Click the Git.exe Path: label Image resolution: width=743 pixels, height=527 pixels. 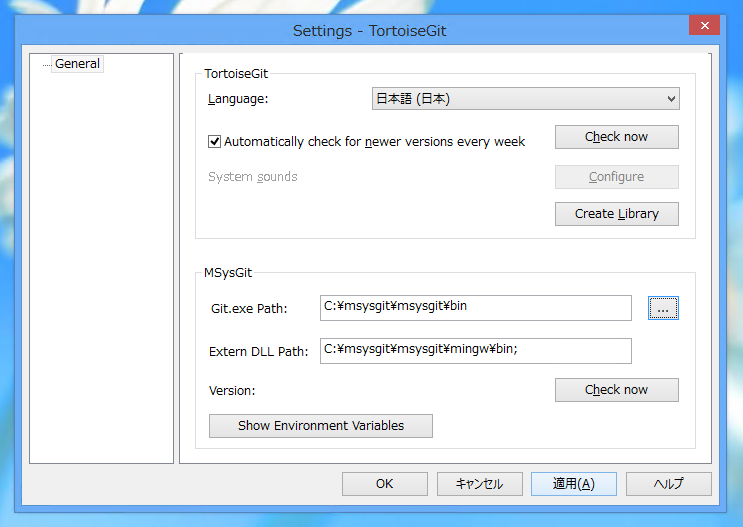click(x=249, y=309)
